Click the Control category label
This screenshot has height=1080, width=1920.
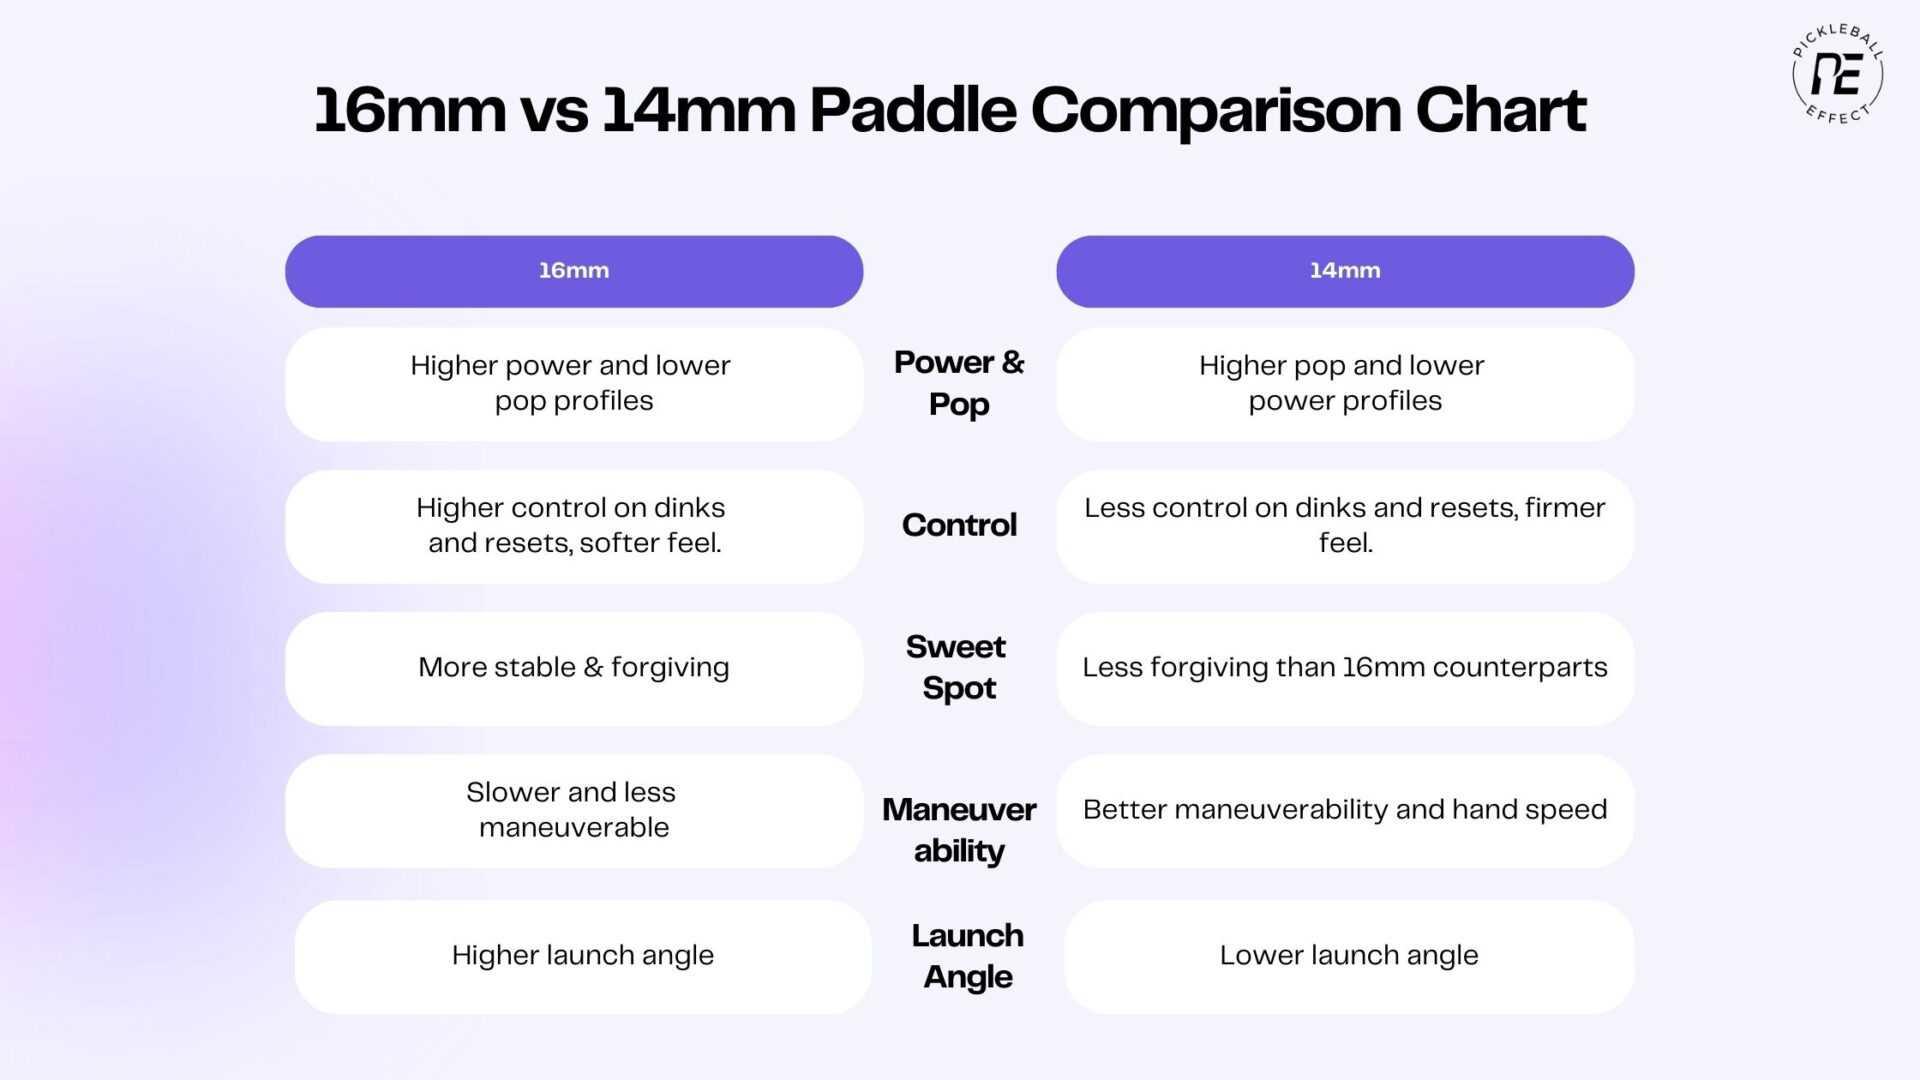[x=960, y=522]
